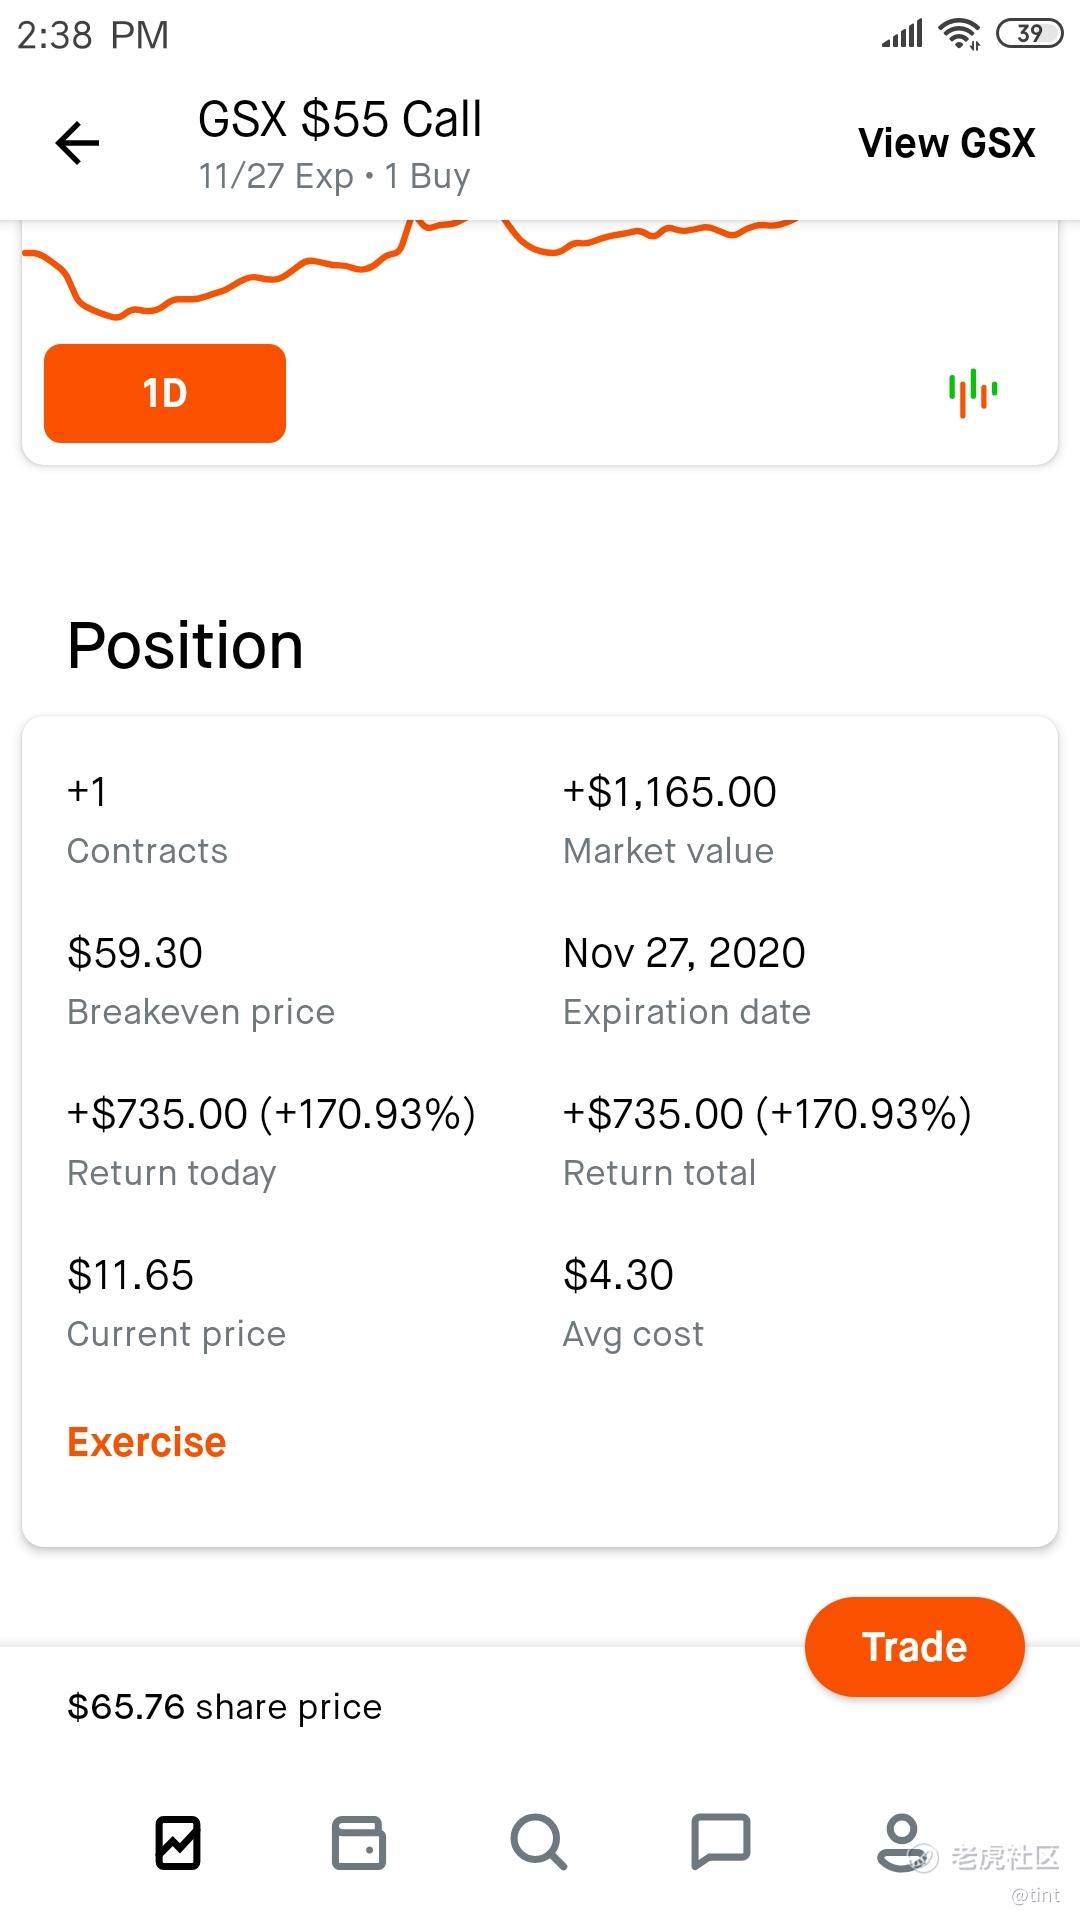The image size is (1080, 1920).
Task: Open the wallet card tab icon
Action: (359, 1842)
